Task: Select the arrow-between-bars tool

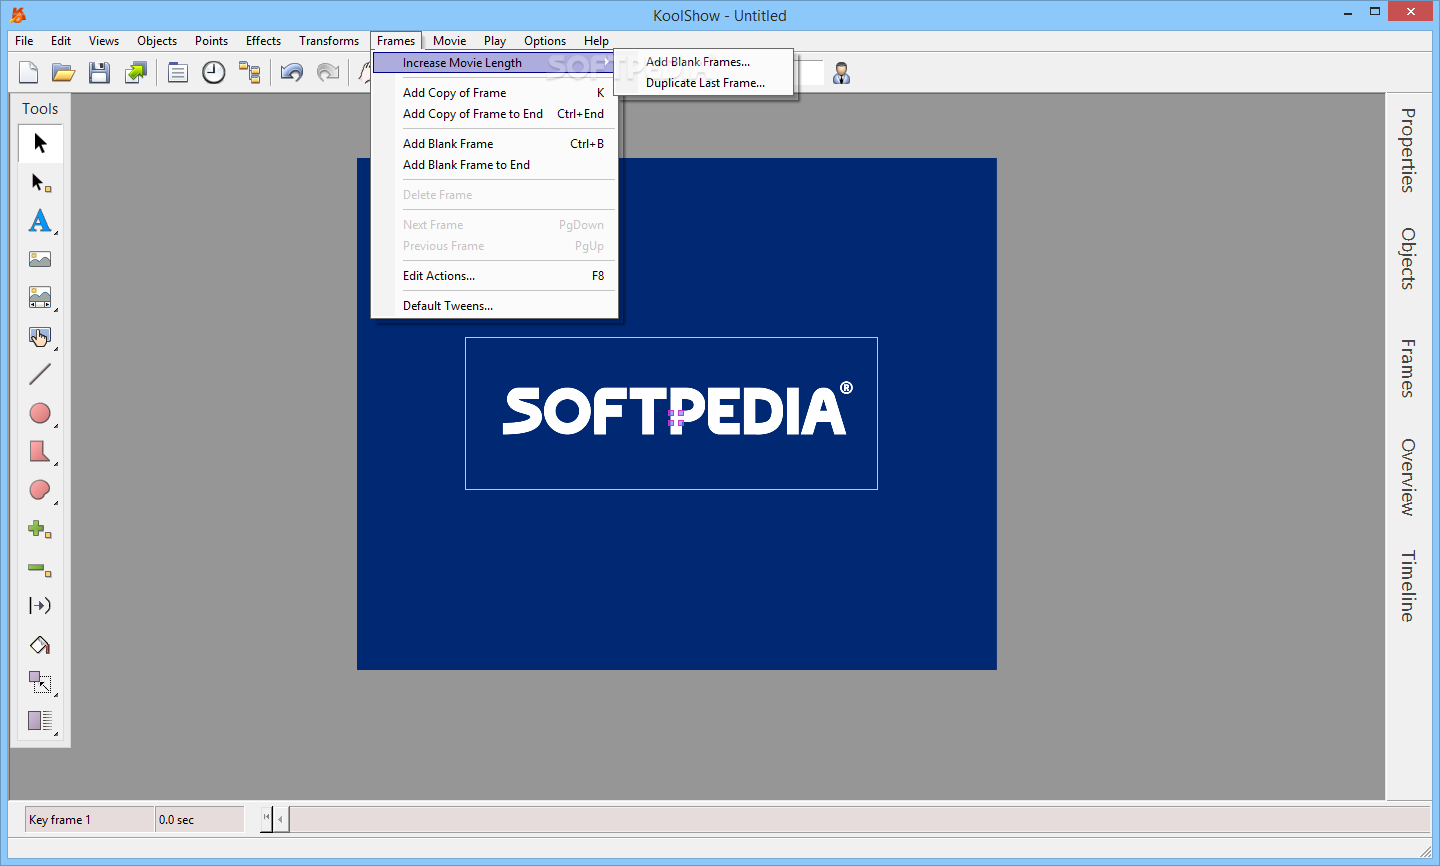Action: tap(40, 606)
